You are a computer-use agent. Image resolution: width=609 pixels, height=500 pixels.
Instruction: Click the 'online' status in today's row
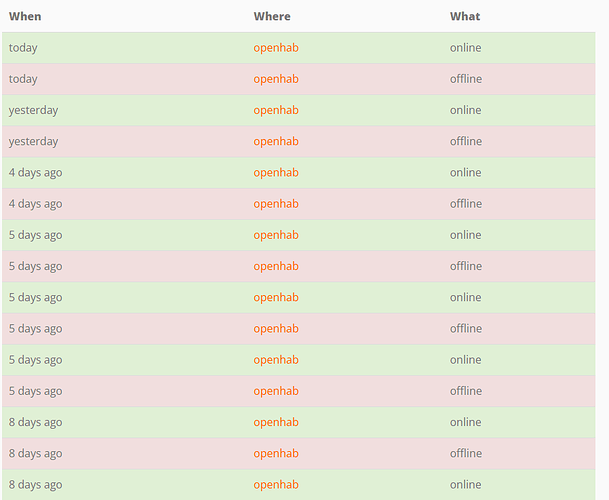coord(465,48)
